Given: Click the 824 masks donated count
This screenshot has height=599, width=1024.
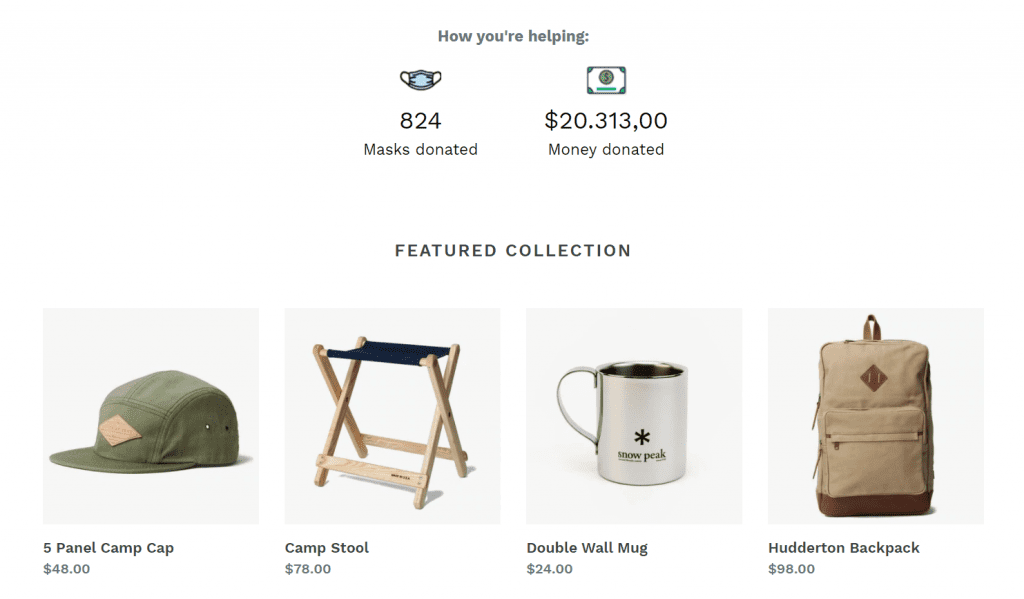Looking at the screenshot, I should [x=420, y=121].
